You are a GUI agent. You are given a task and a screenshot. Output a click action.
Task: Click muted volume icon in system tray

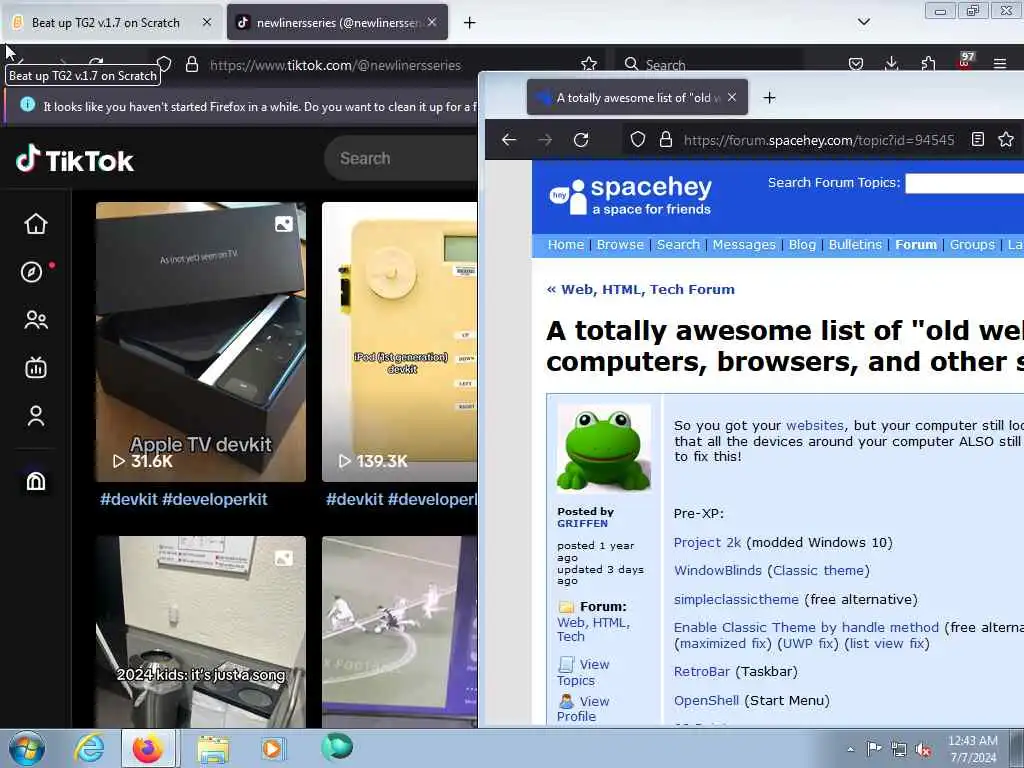click(923, 750)
